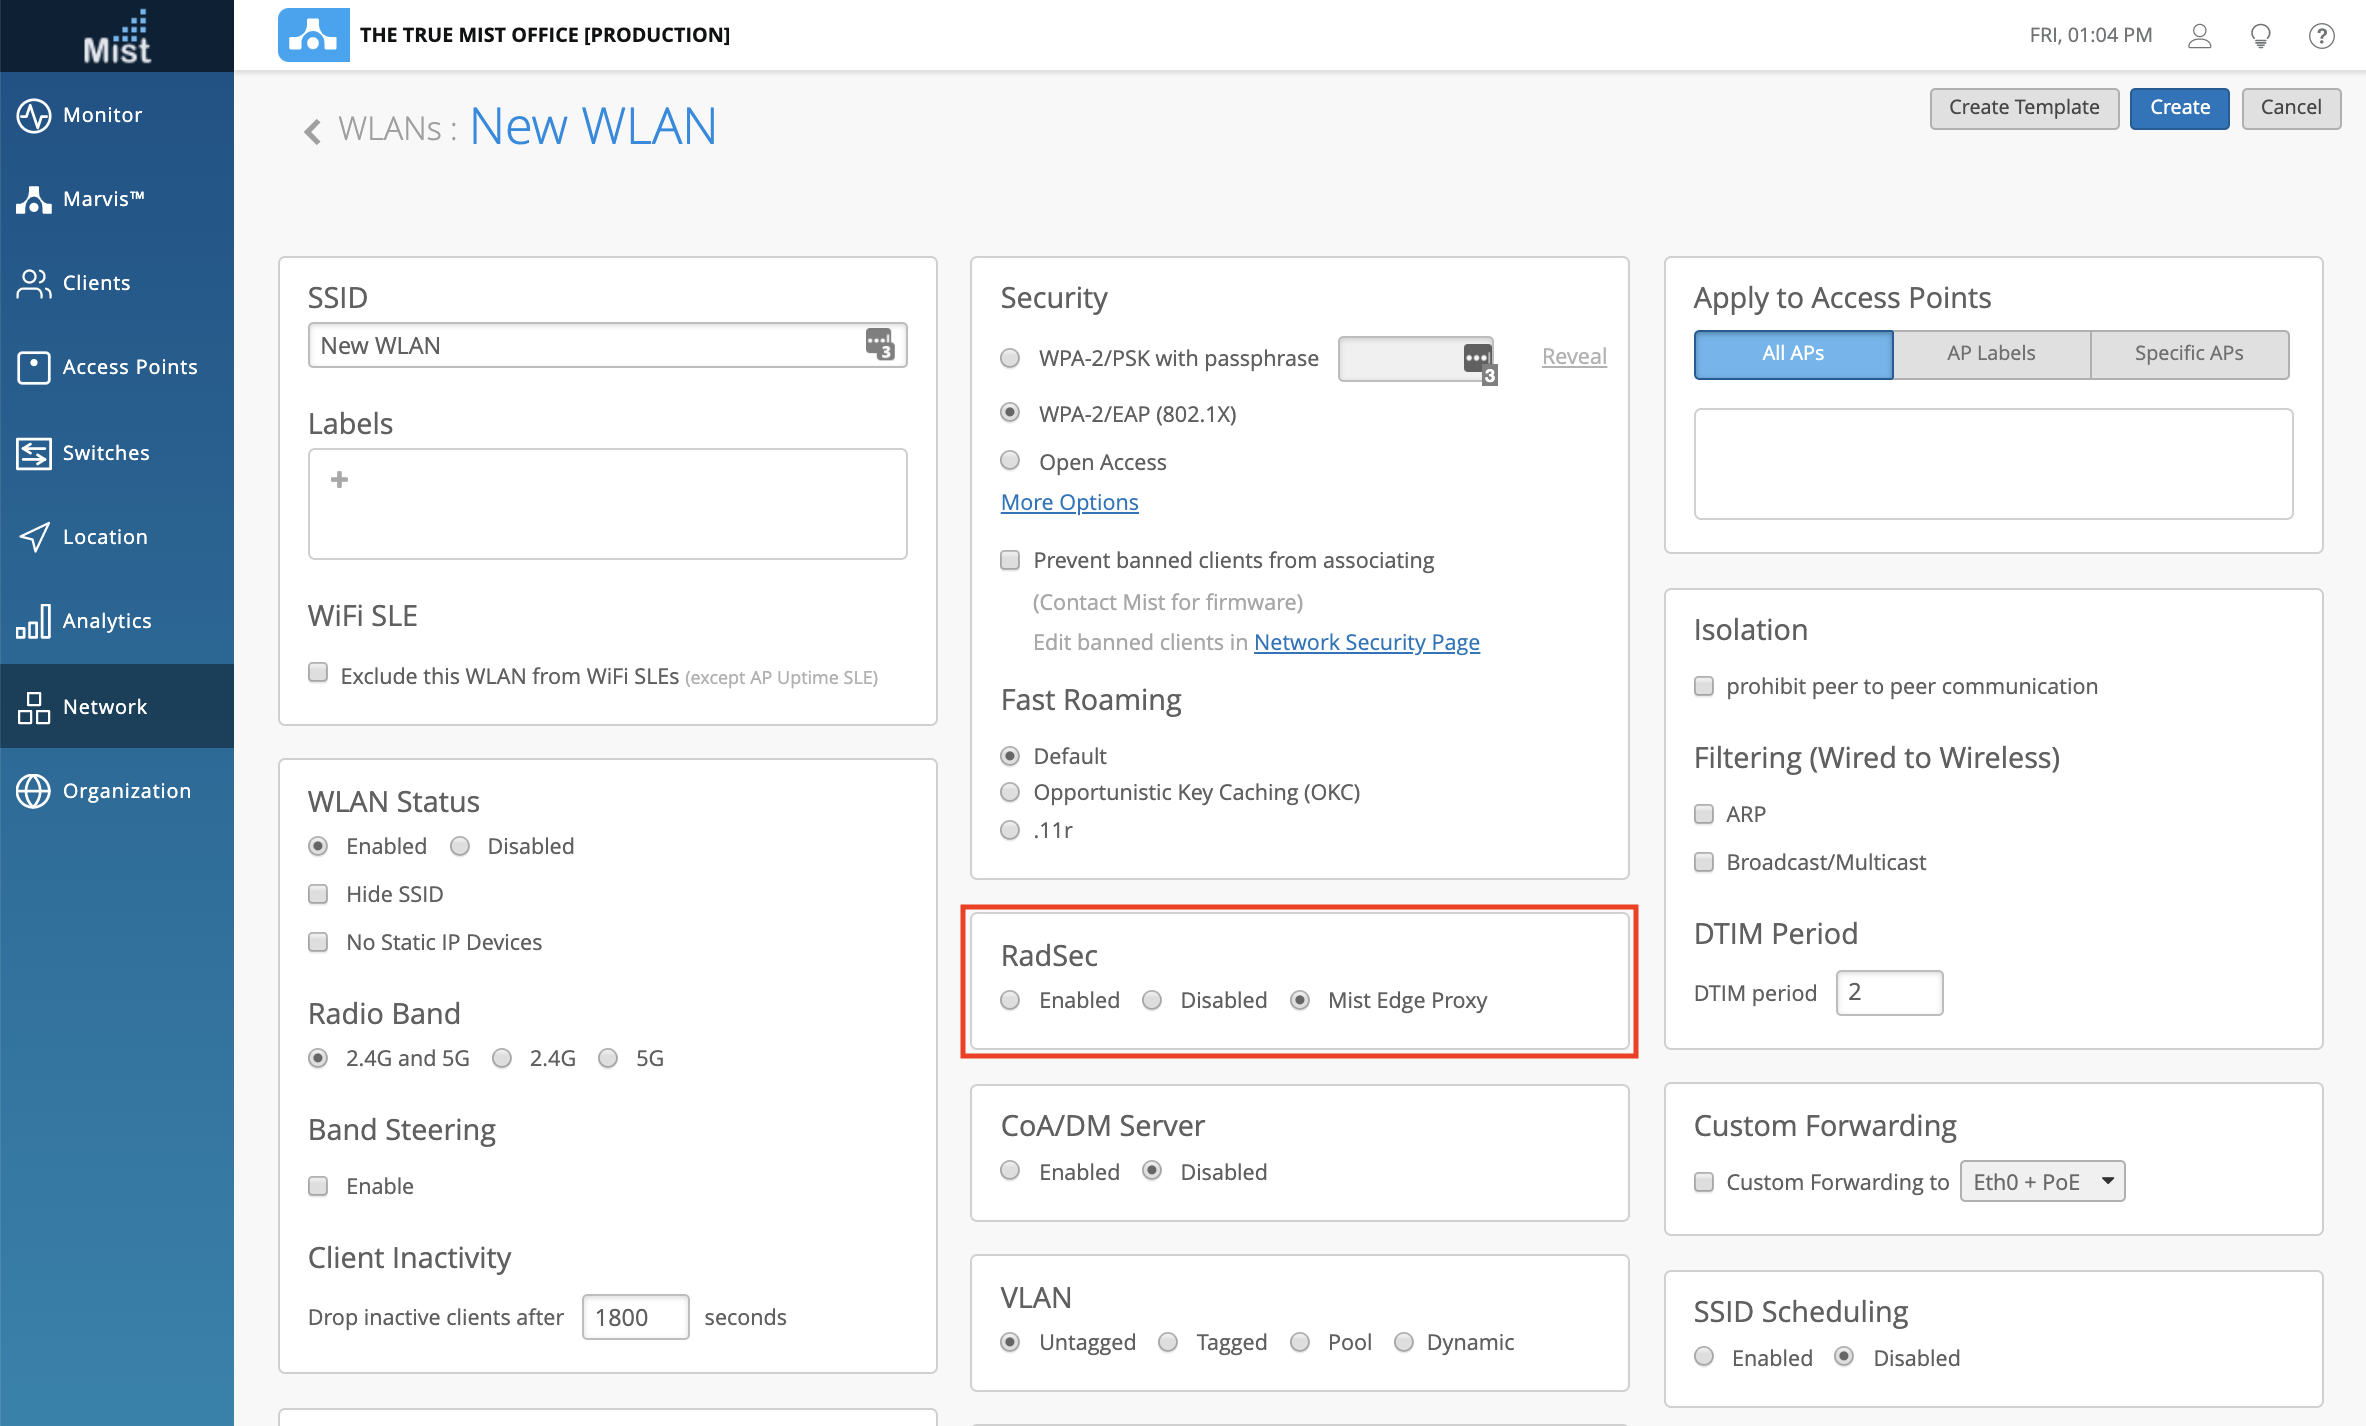Open the Switches sidebar icon
2366x1426 pixels.
33,453
